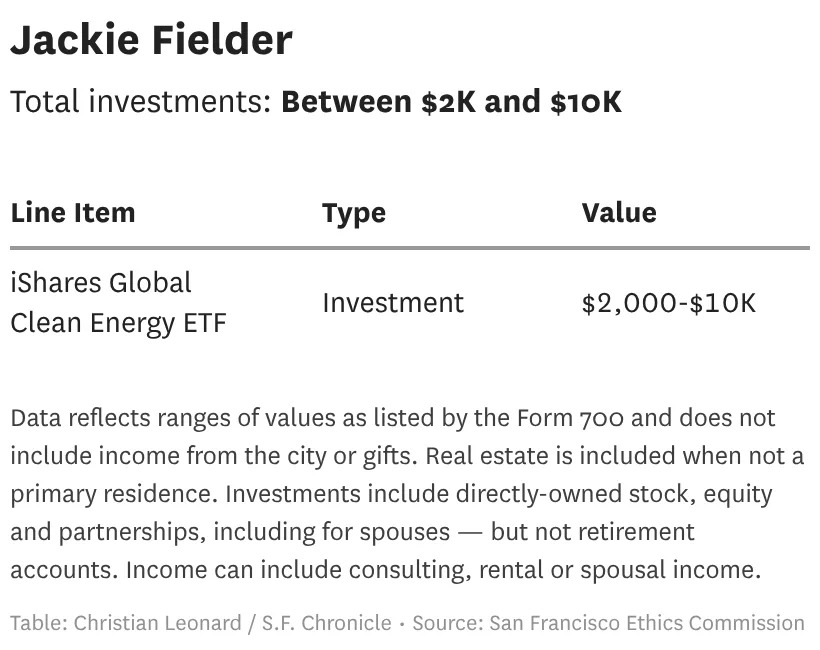Sort by the Line Item column header
Viewport: 820px width, 650px height.
tap(72, 213)
